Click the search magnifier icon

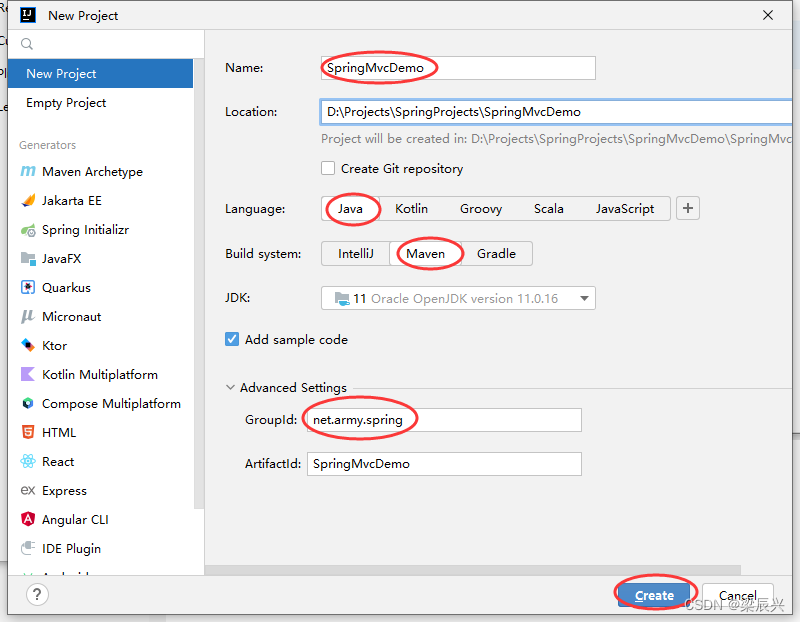point(27,44)
